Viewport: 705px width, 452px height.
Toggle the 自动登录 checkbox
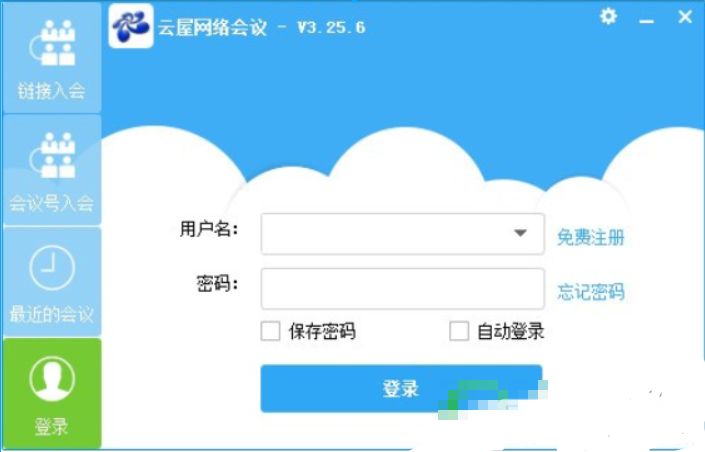(x=459, y=331)
